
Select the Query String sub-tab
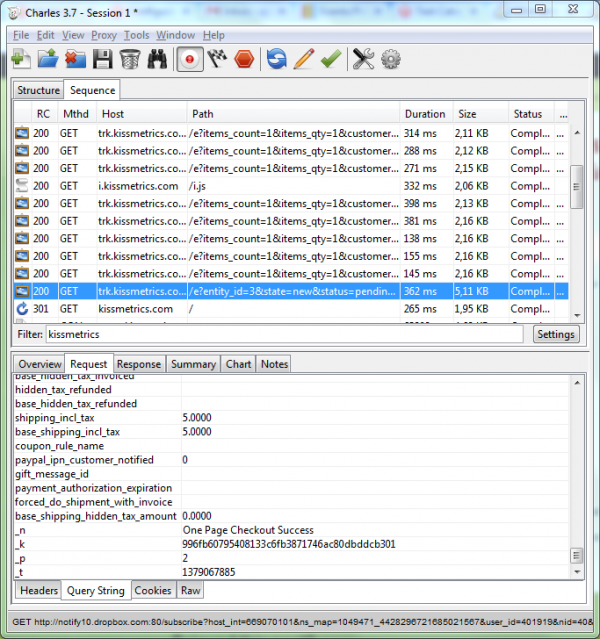pyautogui.click(x=96, y=590)
